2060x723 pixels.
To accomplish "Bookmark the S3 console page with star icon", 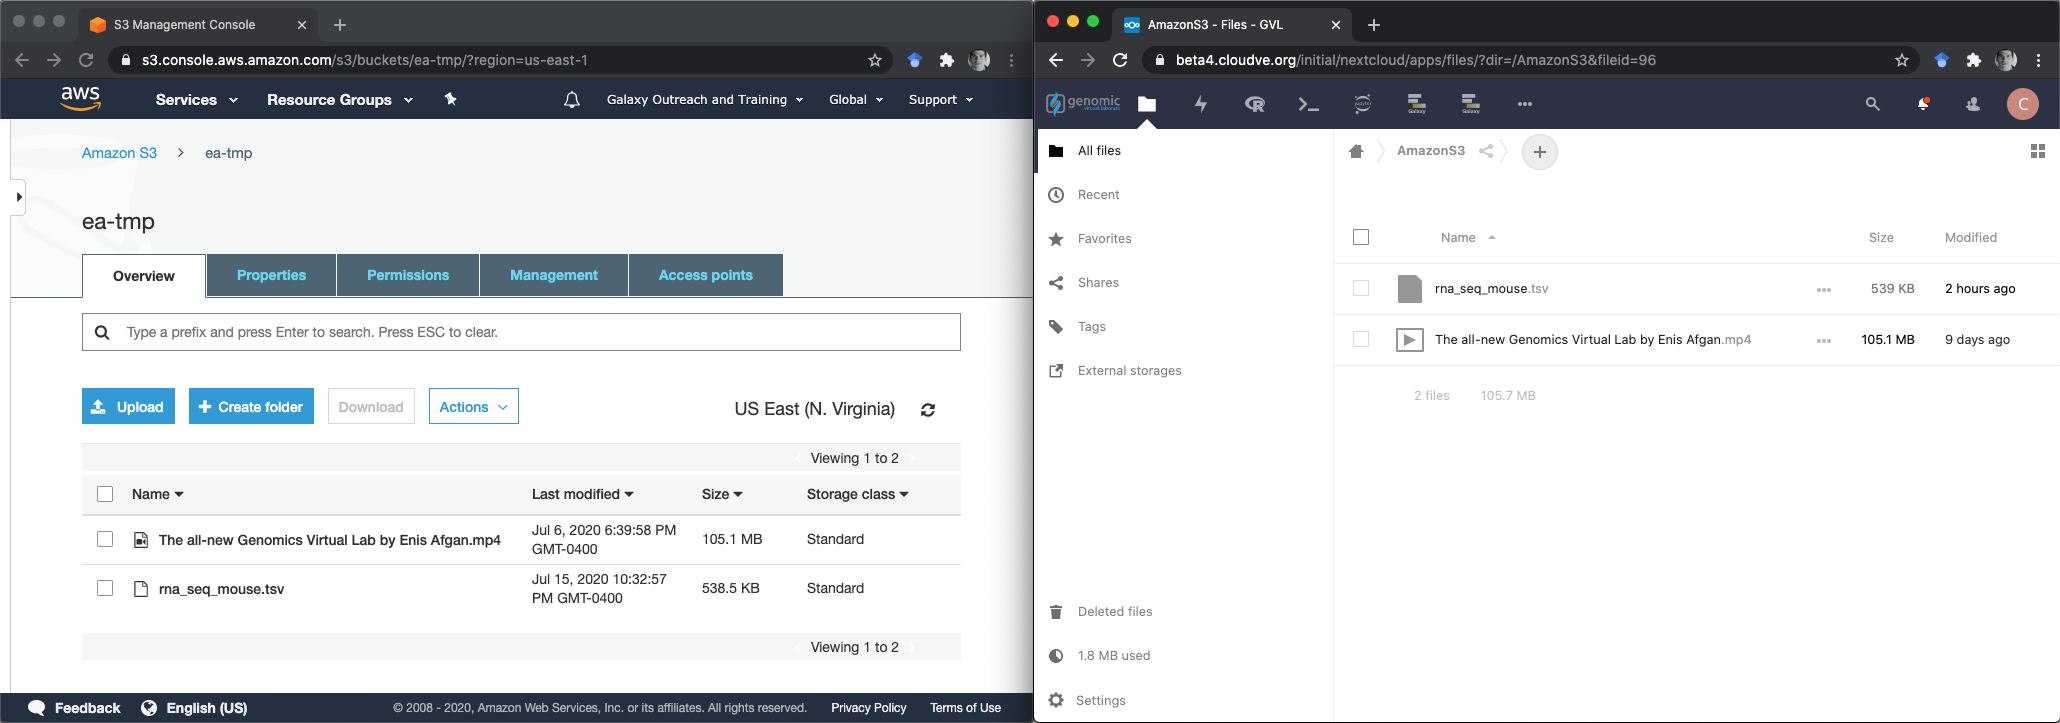I will click(875, 60).
